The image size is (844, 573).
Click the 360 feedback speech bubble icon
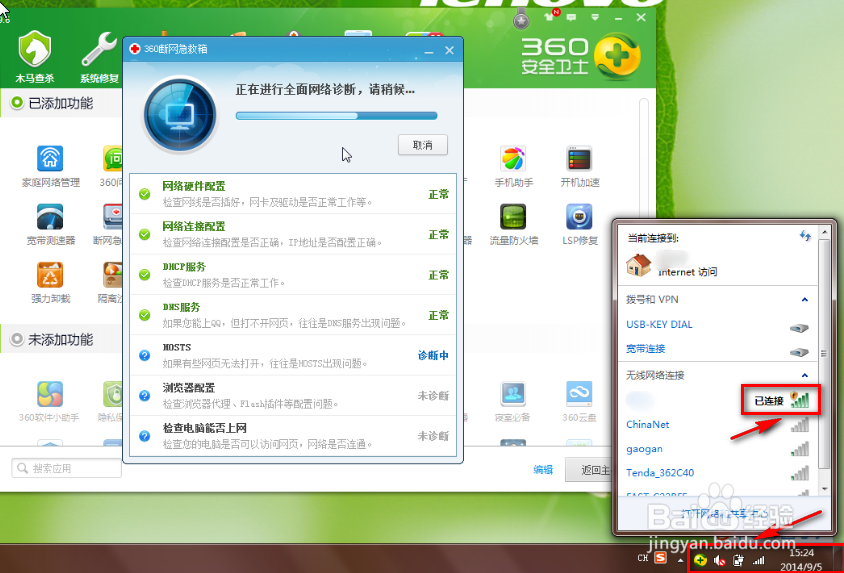pos(571,18)
